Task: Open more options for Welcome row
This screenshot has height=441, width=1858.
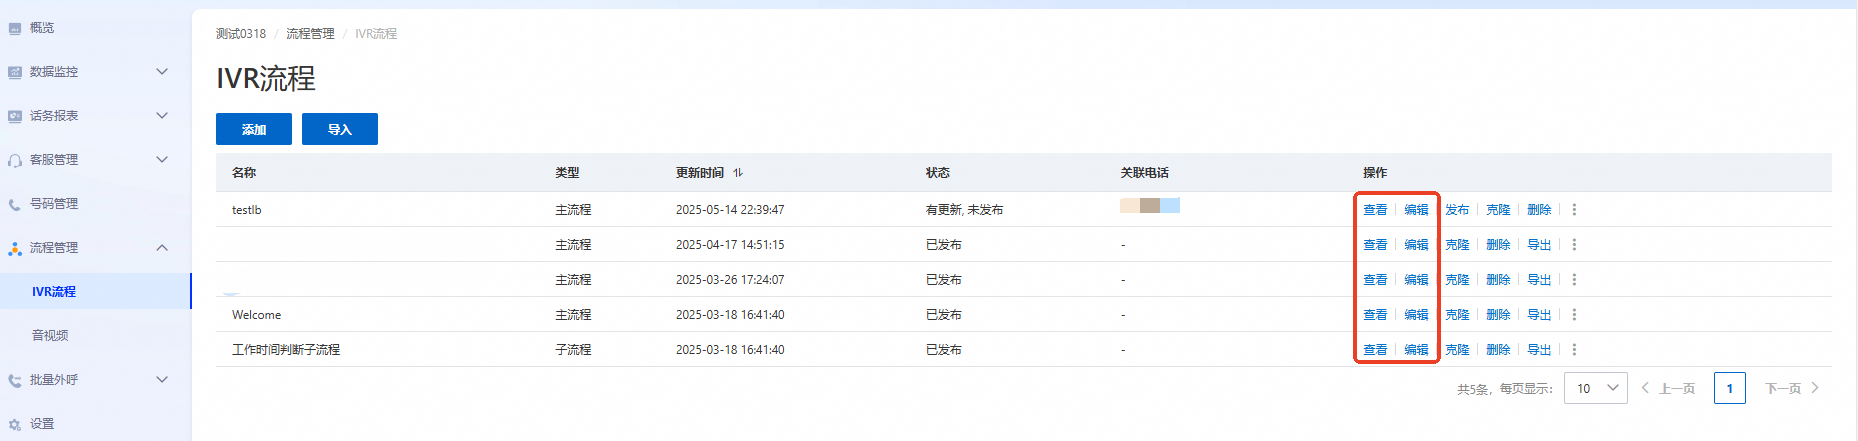Action: pyautogui.click(x=1574, y=315)
